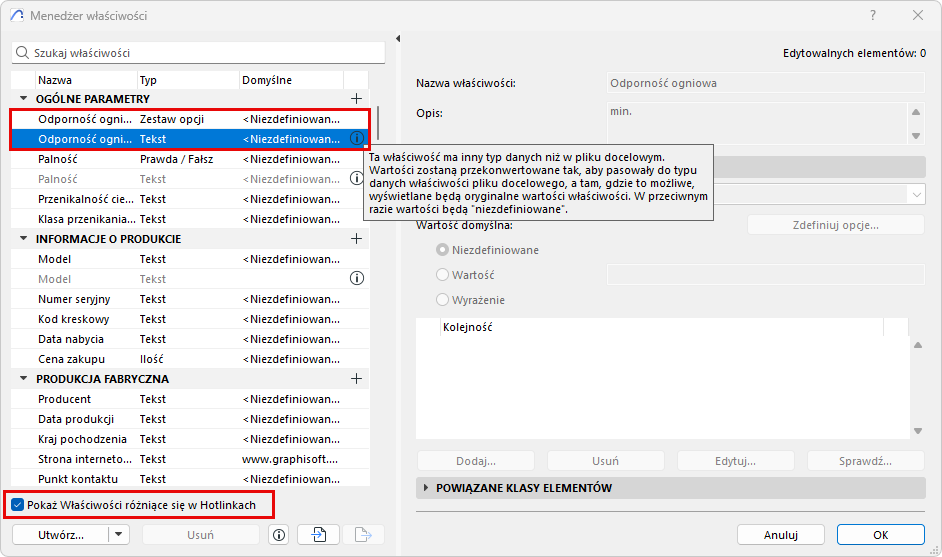Click the Szukaj właściwości search field
The height and width of the screenshot is (557, 942).
click(198, 53)
